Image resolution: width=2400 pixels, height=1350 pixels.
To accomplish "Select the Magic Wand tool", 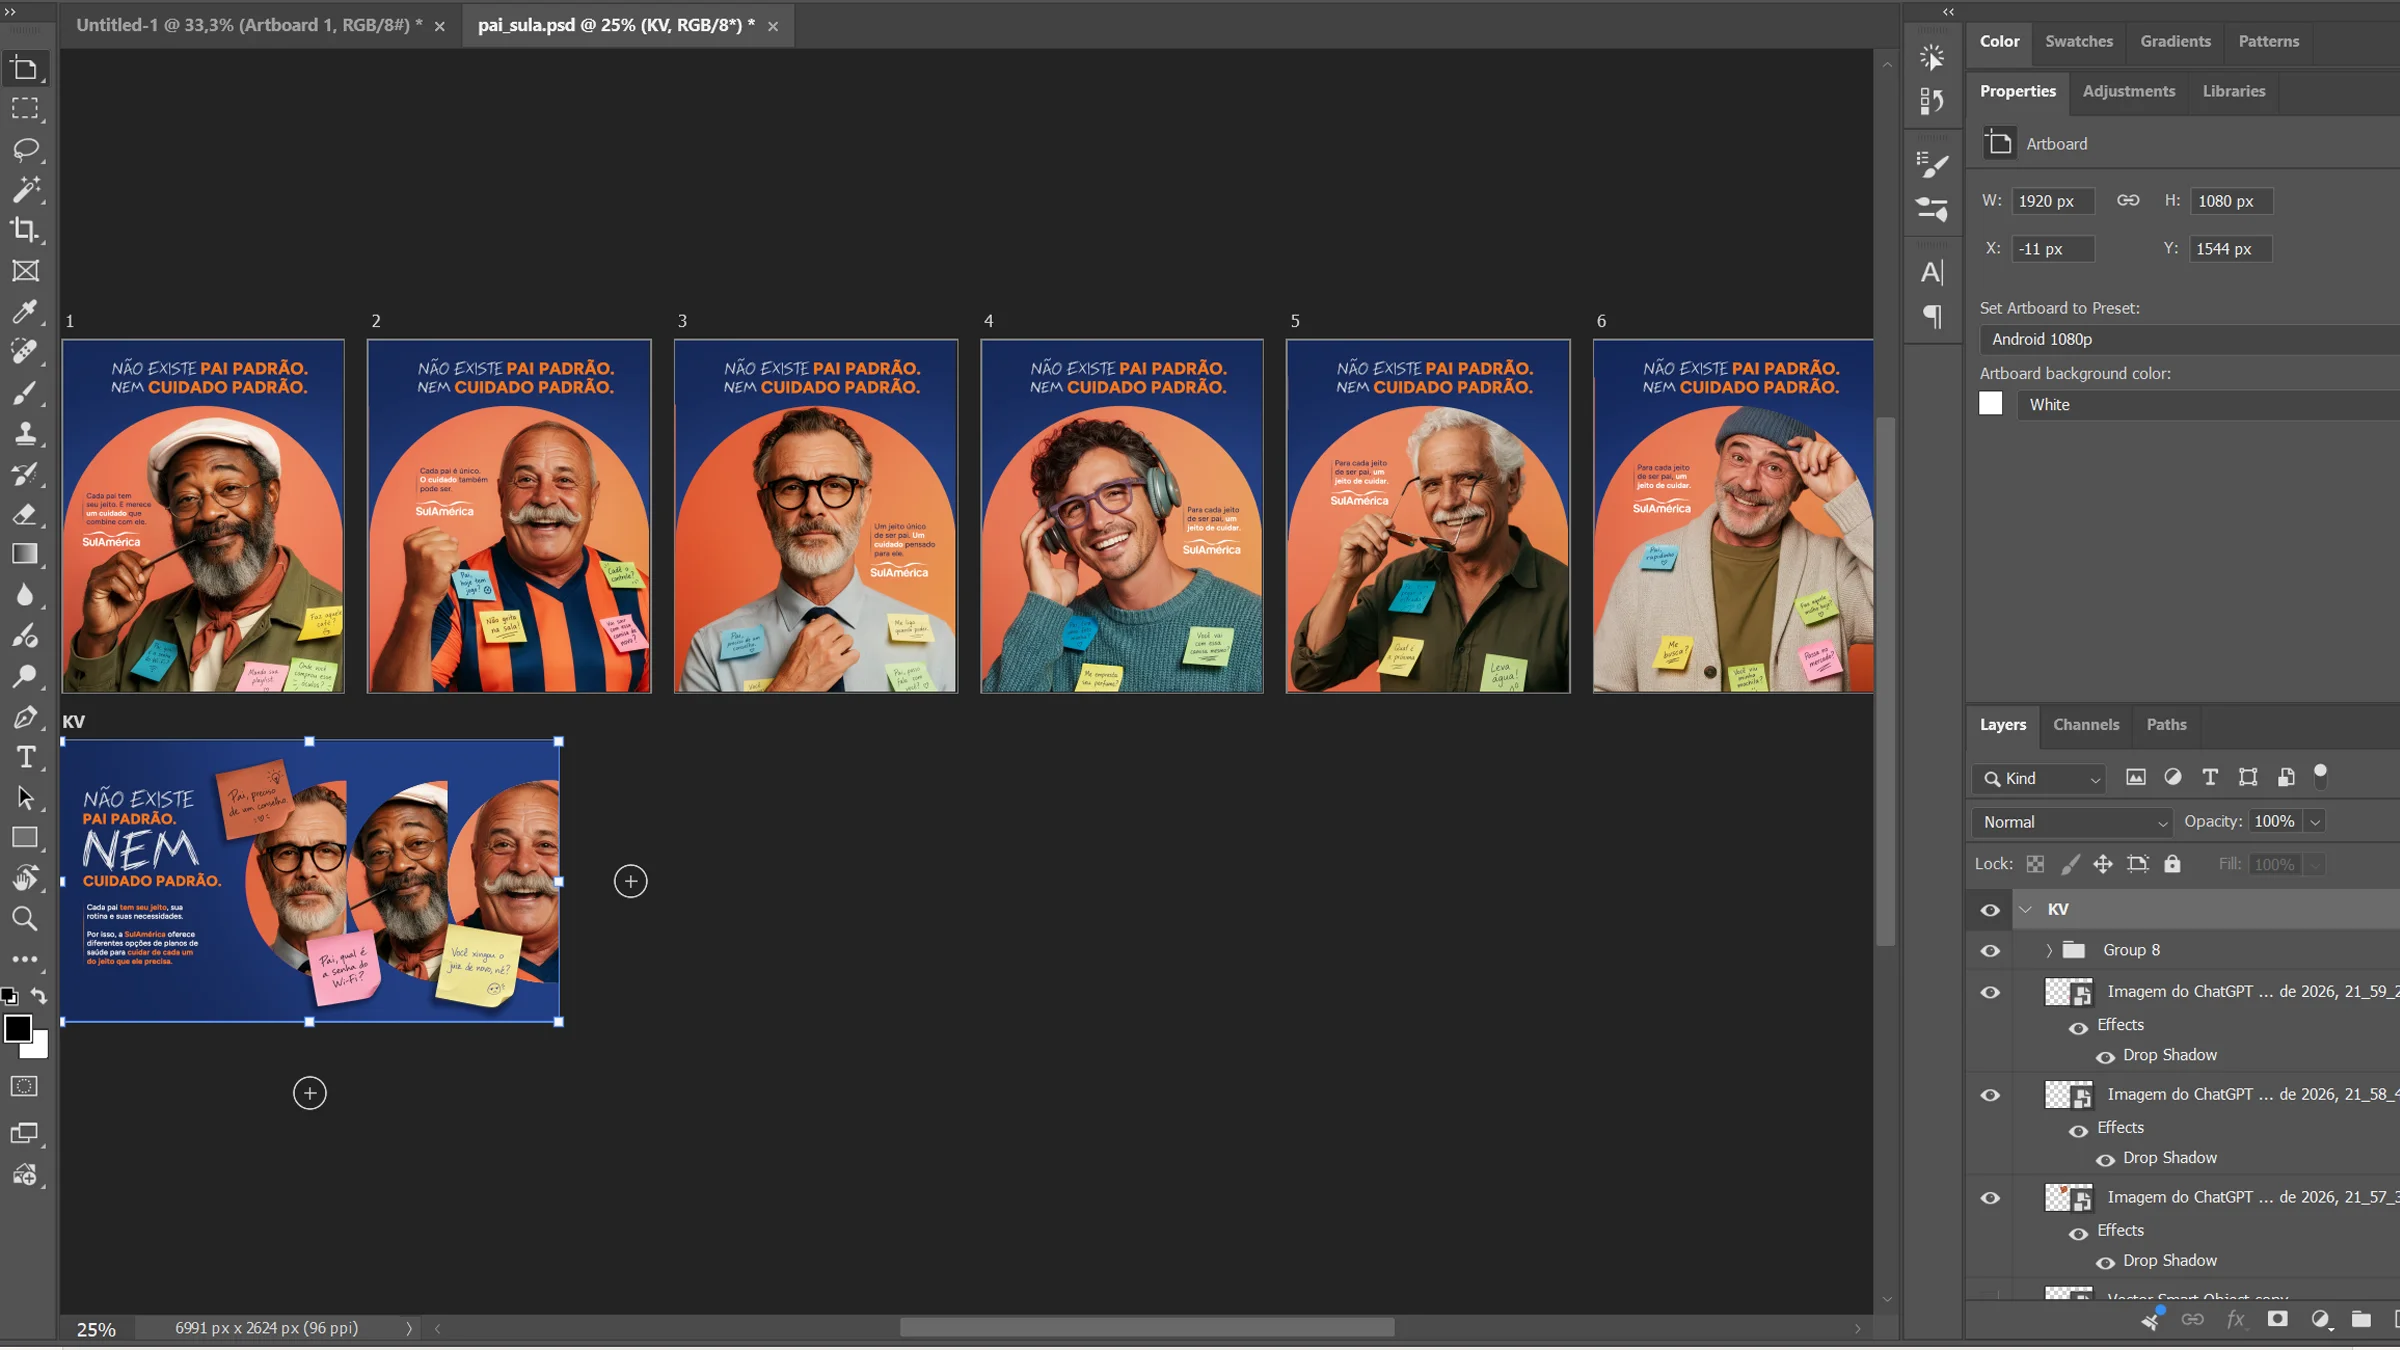I will tap(25, 189).
